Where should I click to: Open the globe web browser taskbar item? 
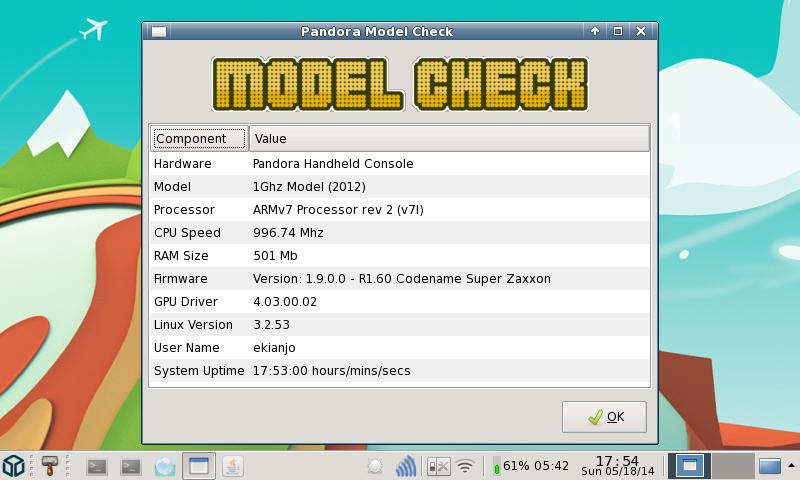click(x=164, y=465)
